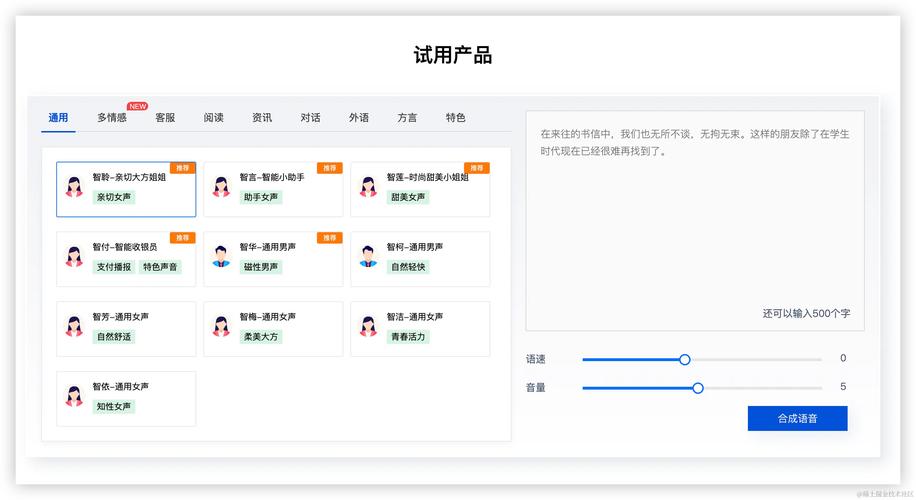
Task: Click the 磁性男声 tag
Action: tap(261, 267)
